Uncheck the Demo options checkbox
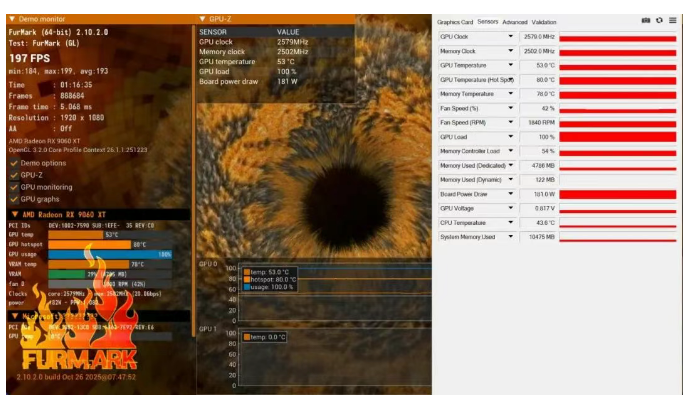Viewport: 687px width, 406px height. (x=13, y=163)
